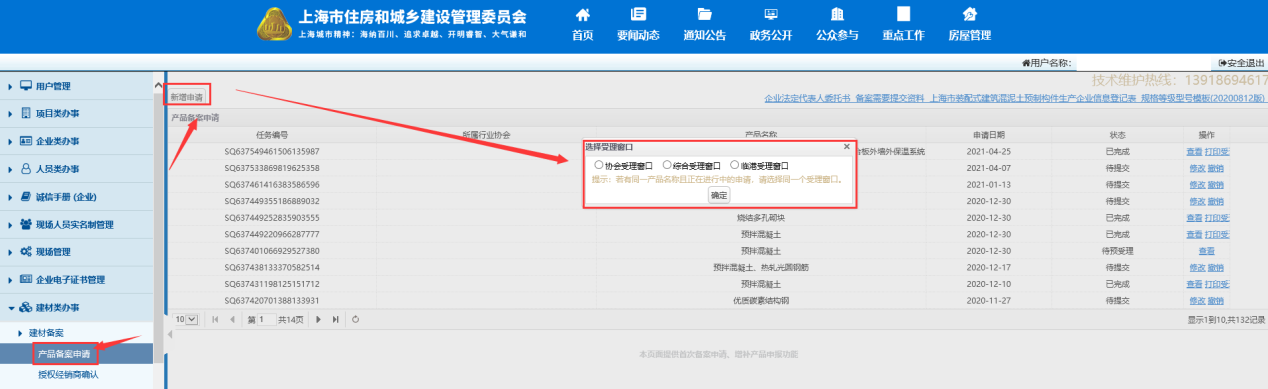Click the page number input field

tap(266, 319)
